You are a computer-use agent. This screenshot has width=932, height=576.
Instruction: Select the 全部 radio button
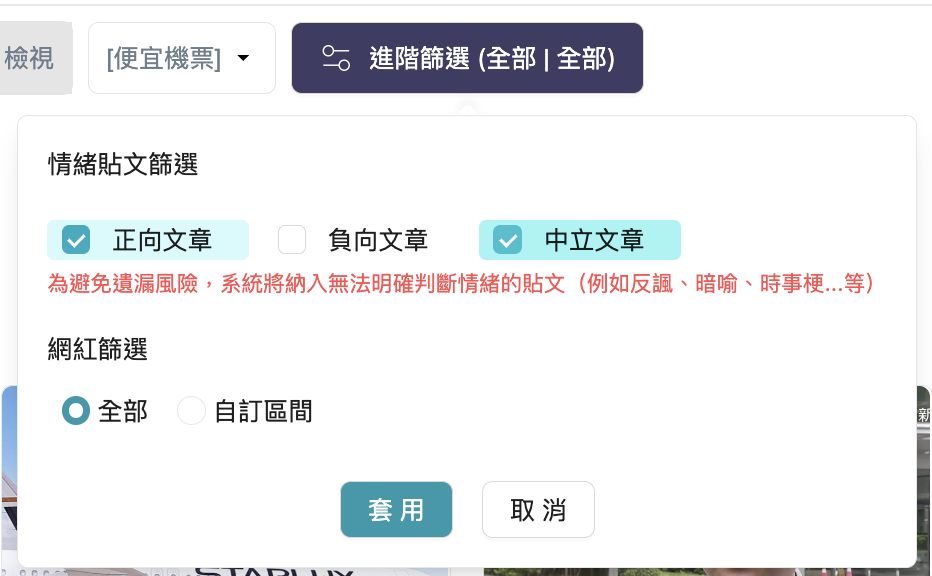76,411
